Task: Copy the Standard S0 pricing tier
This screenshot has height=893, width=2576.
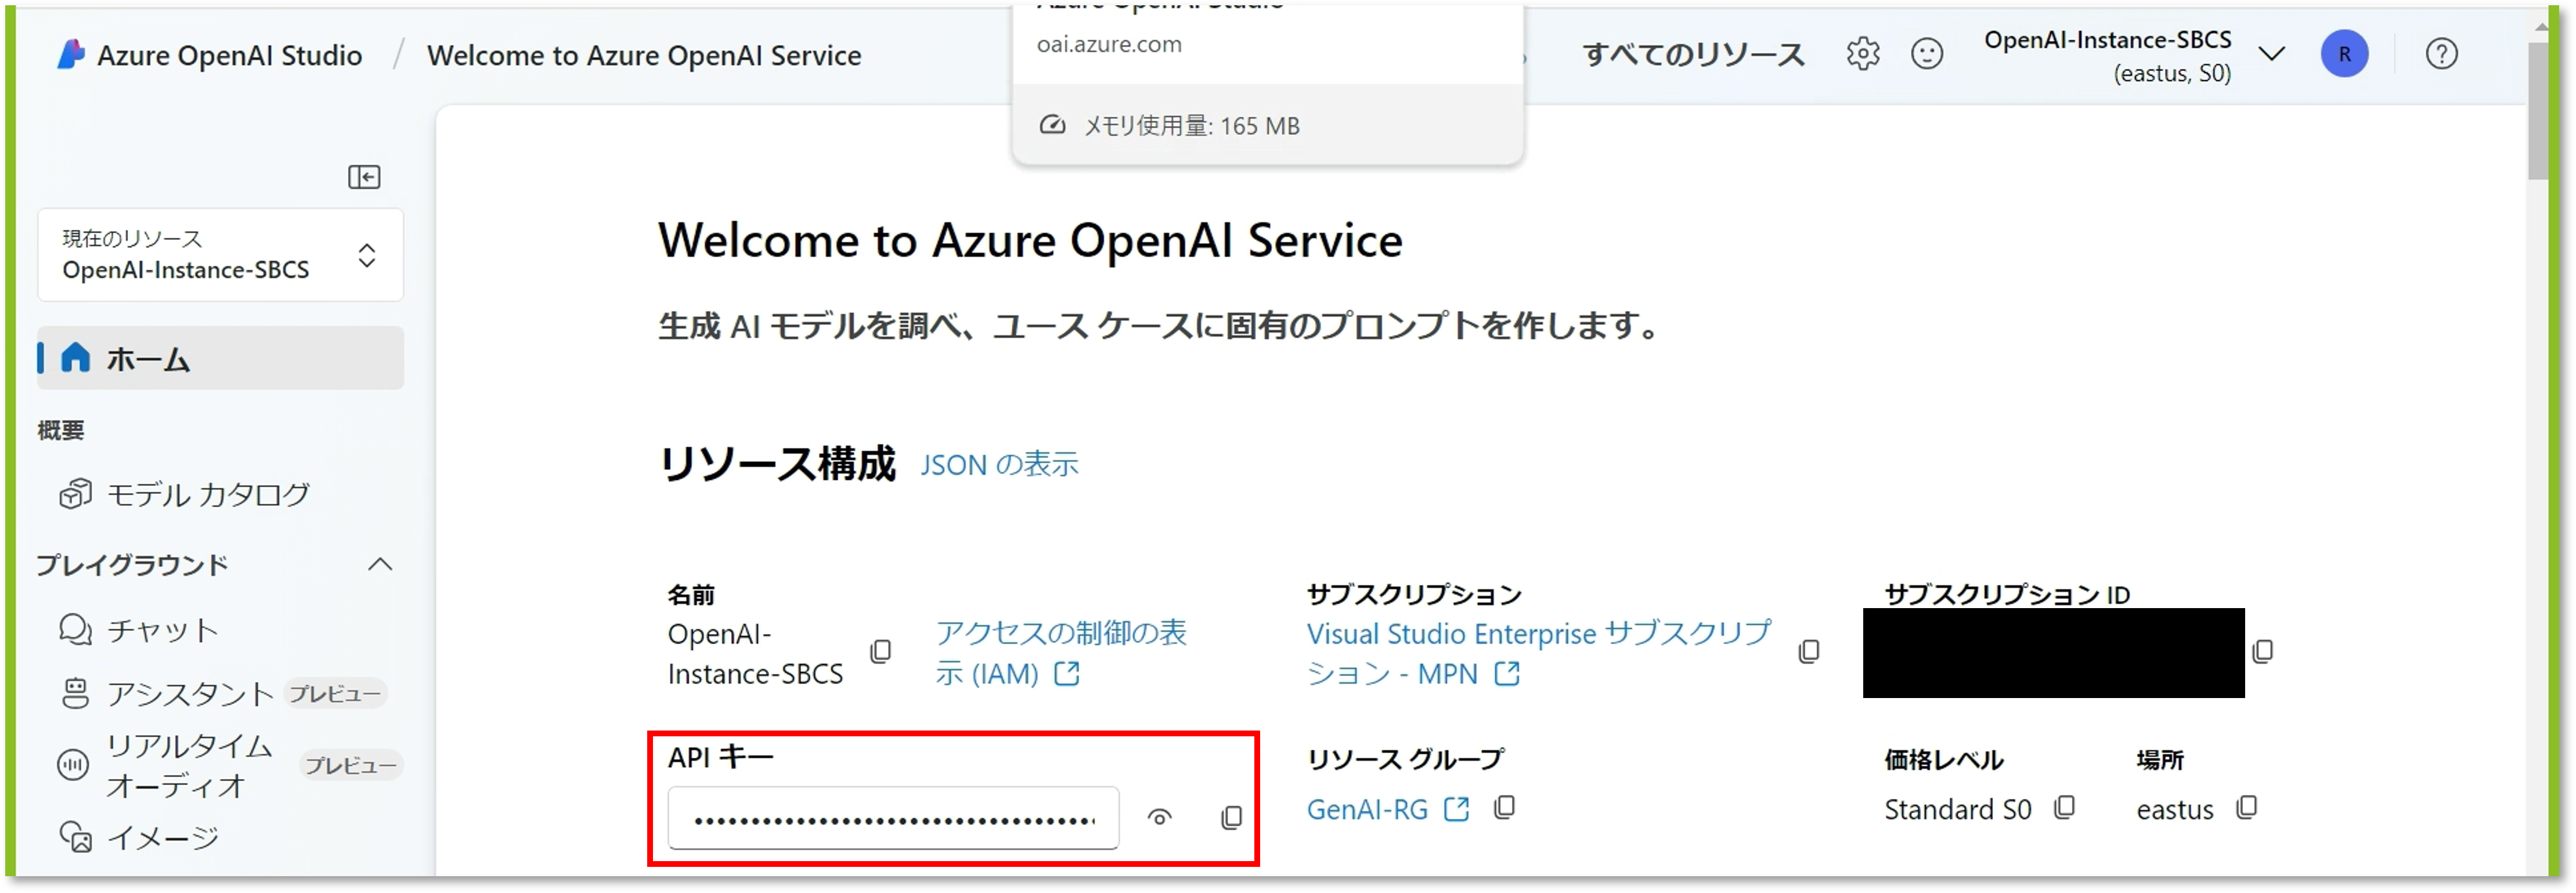Action: tap(2064, 808)
